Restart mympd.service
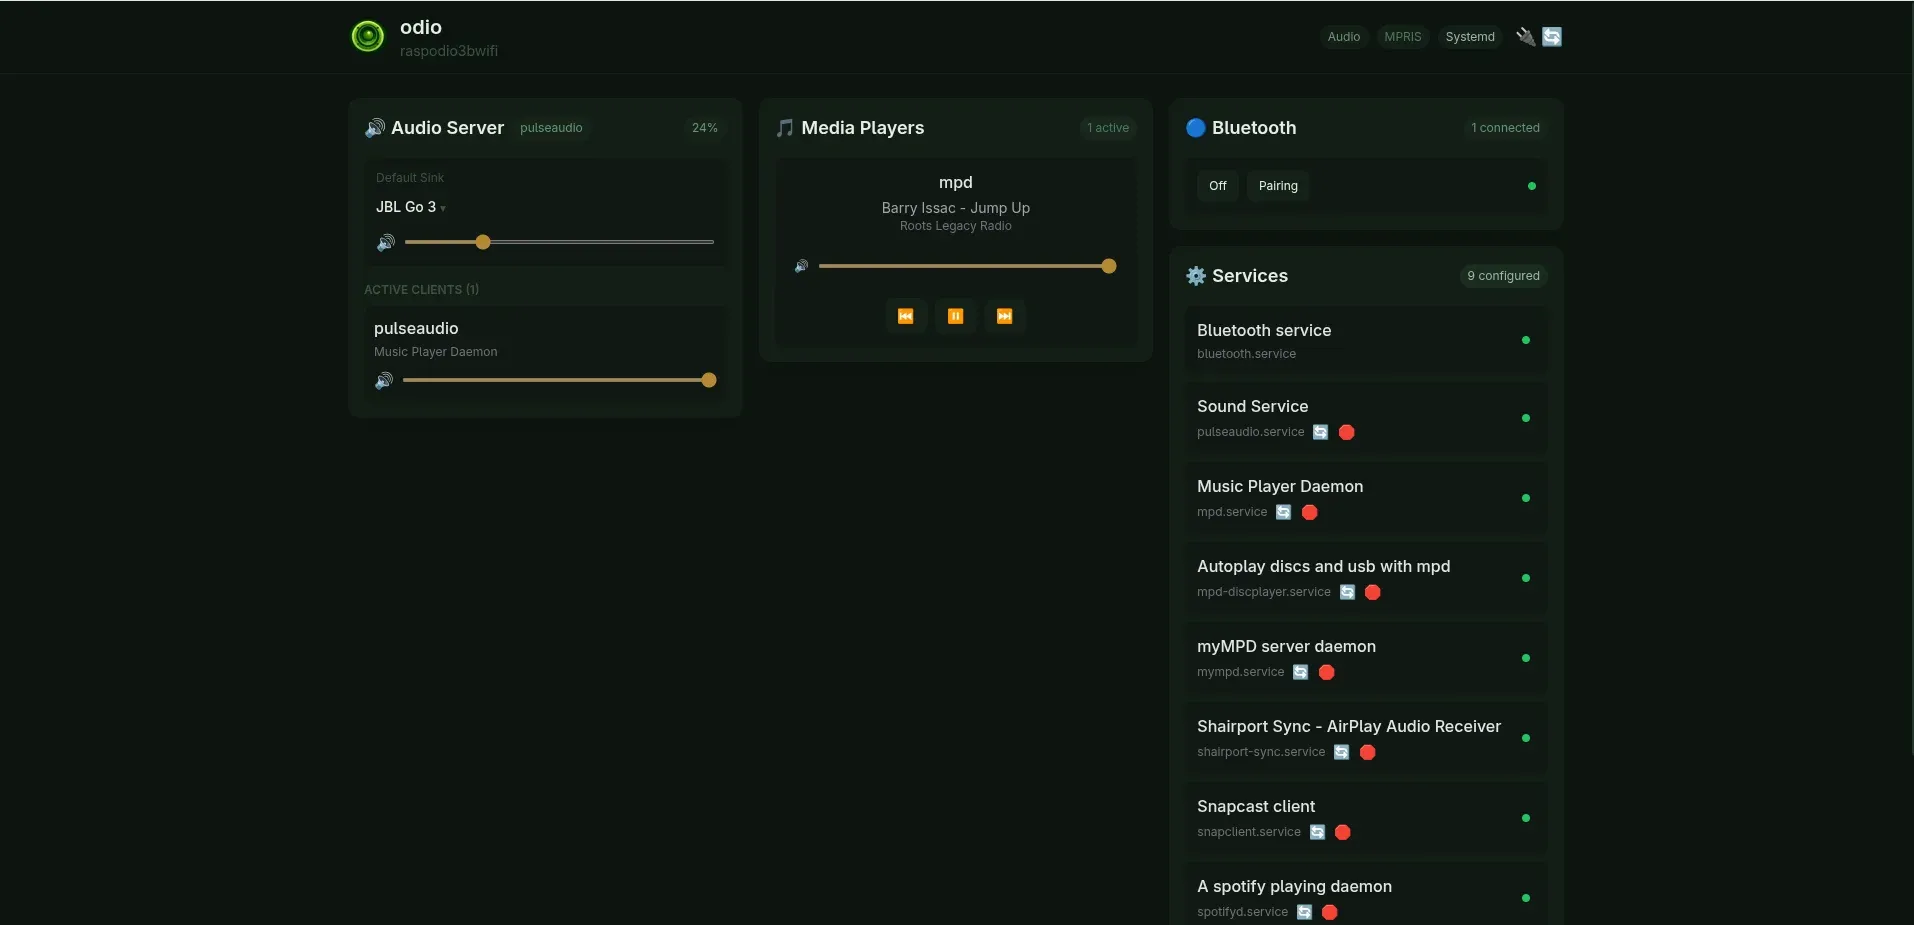Image resolution: width=1914 pixels, height=925 pixels. coord(1301,672)
